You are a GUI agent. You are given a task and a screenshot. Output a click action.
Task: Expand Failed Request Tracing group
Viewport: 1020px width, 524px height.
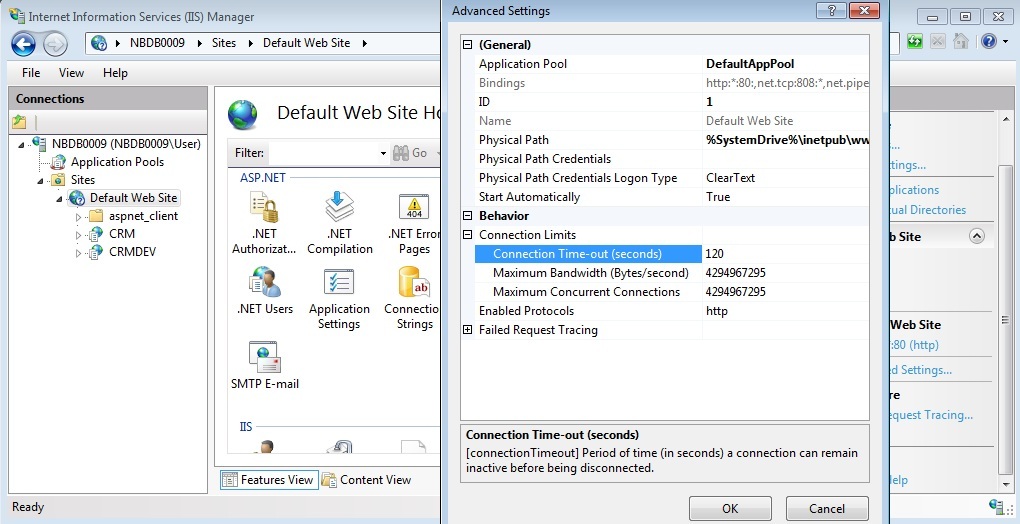pos(467,330)
